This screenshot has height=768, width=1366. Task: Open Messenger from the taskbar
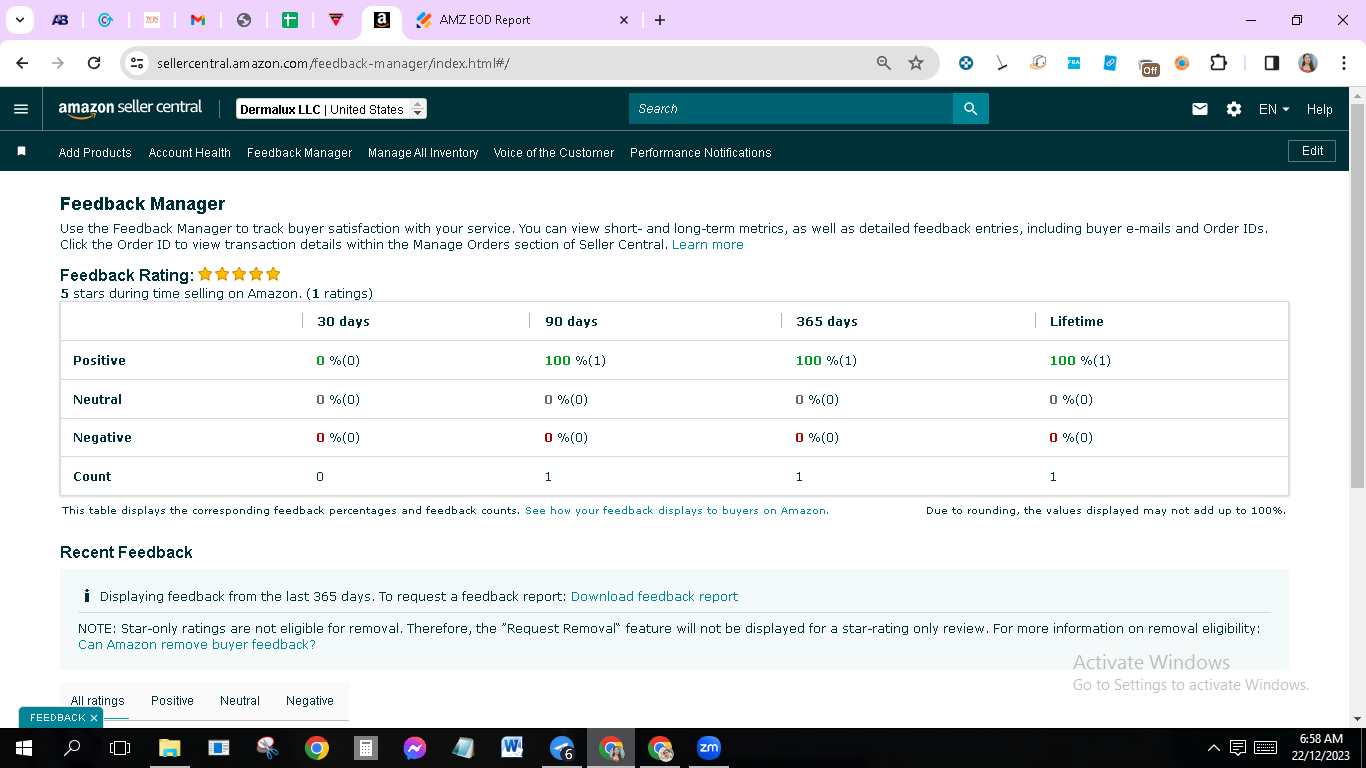(x=415, y=748)
